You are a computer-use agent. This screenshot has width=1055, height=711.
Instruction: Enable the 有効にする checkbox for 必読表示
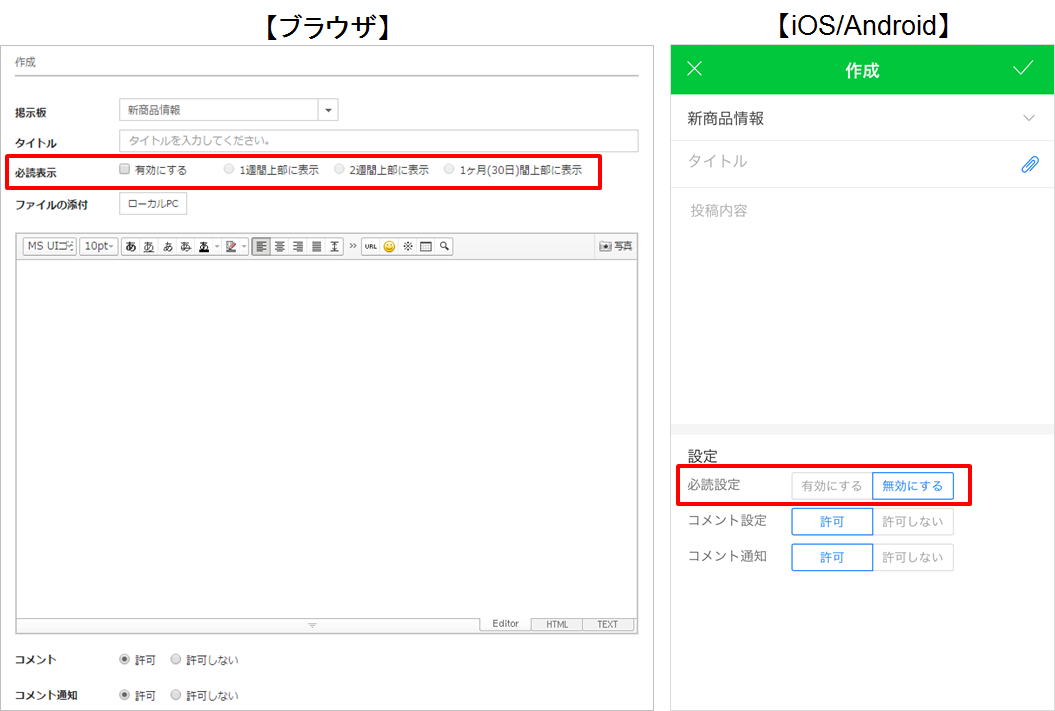tap(125, 169)
